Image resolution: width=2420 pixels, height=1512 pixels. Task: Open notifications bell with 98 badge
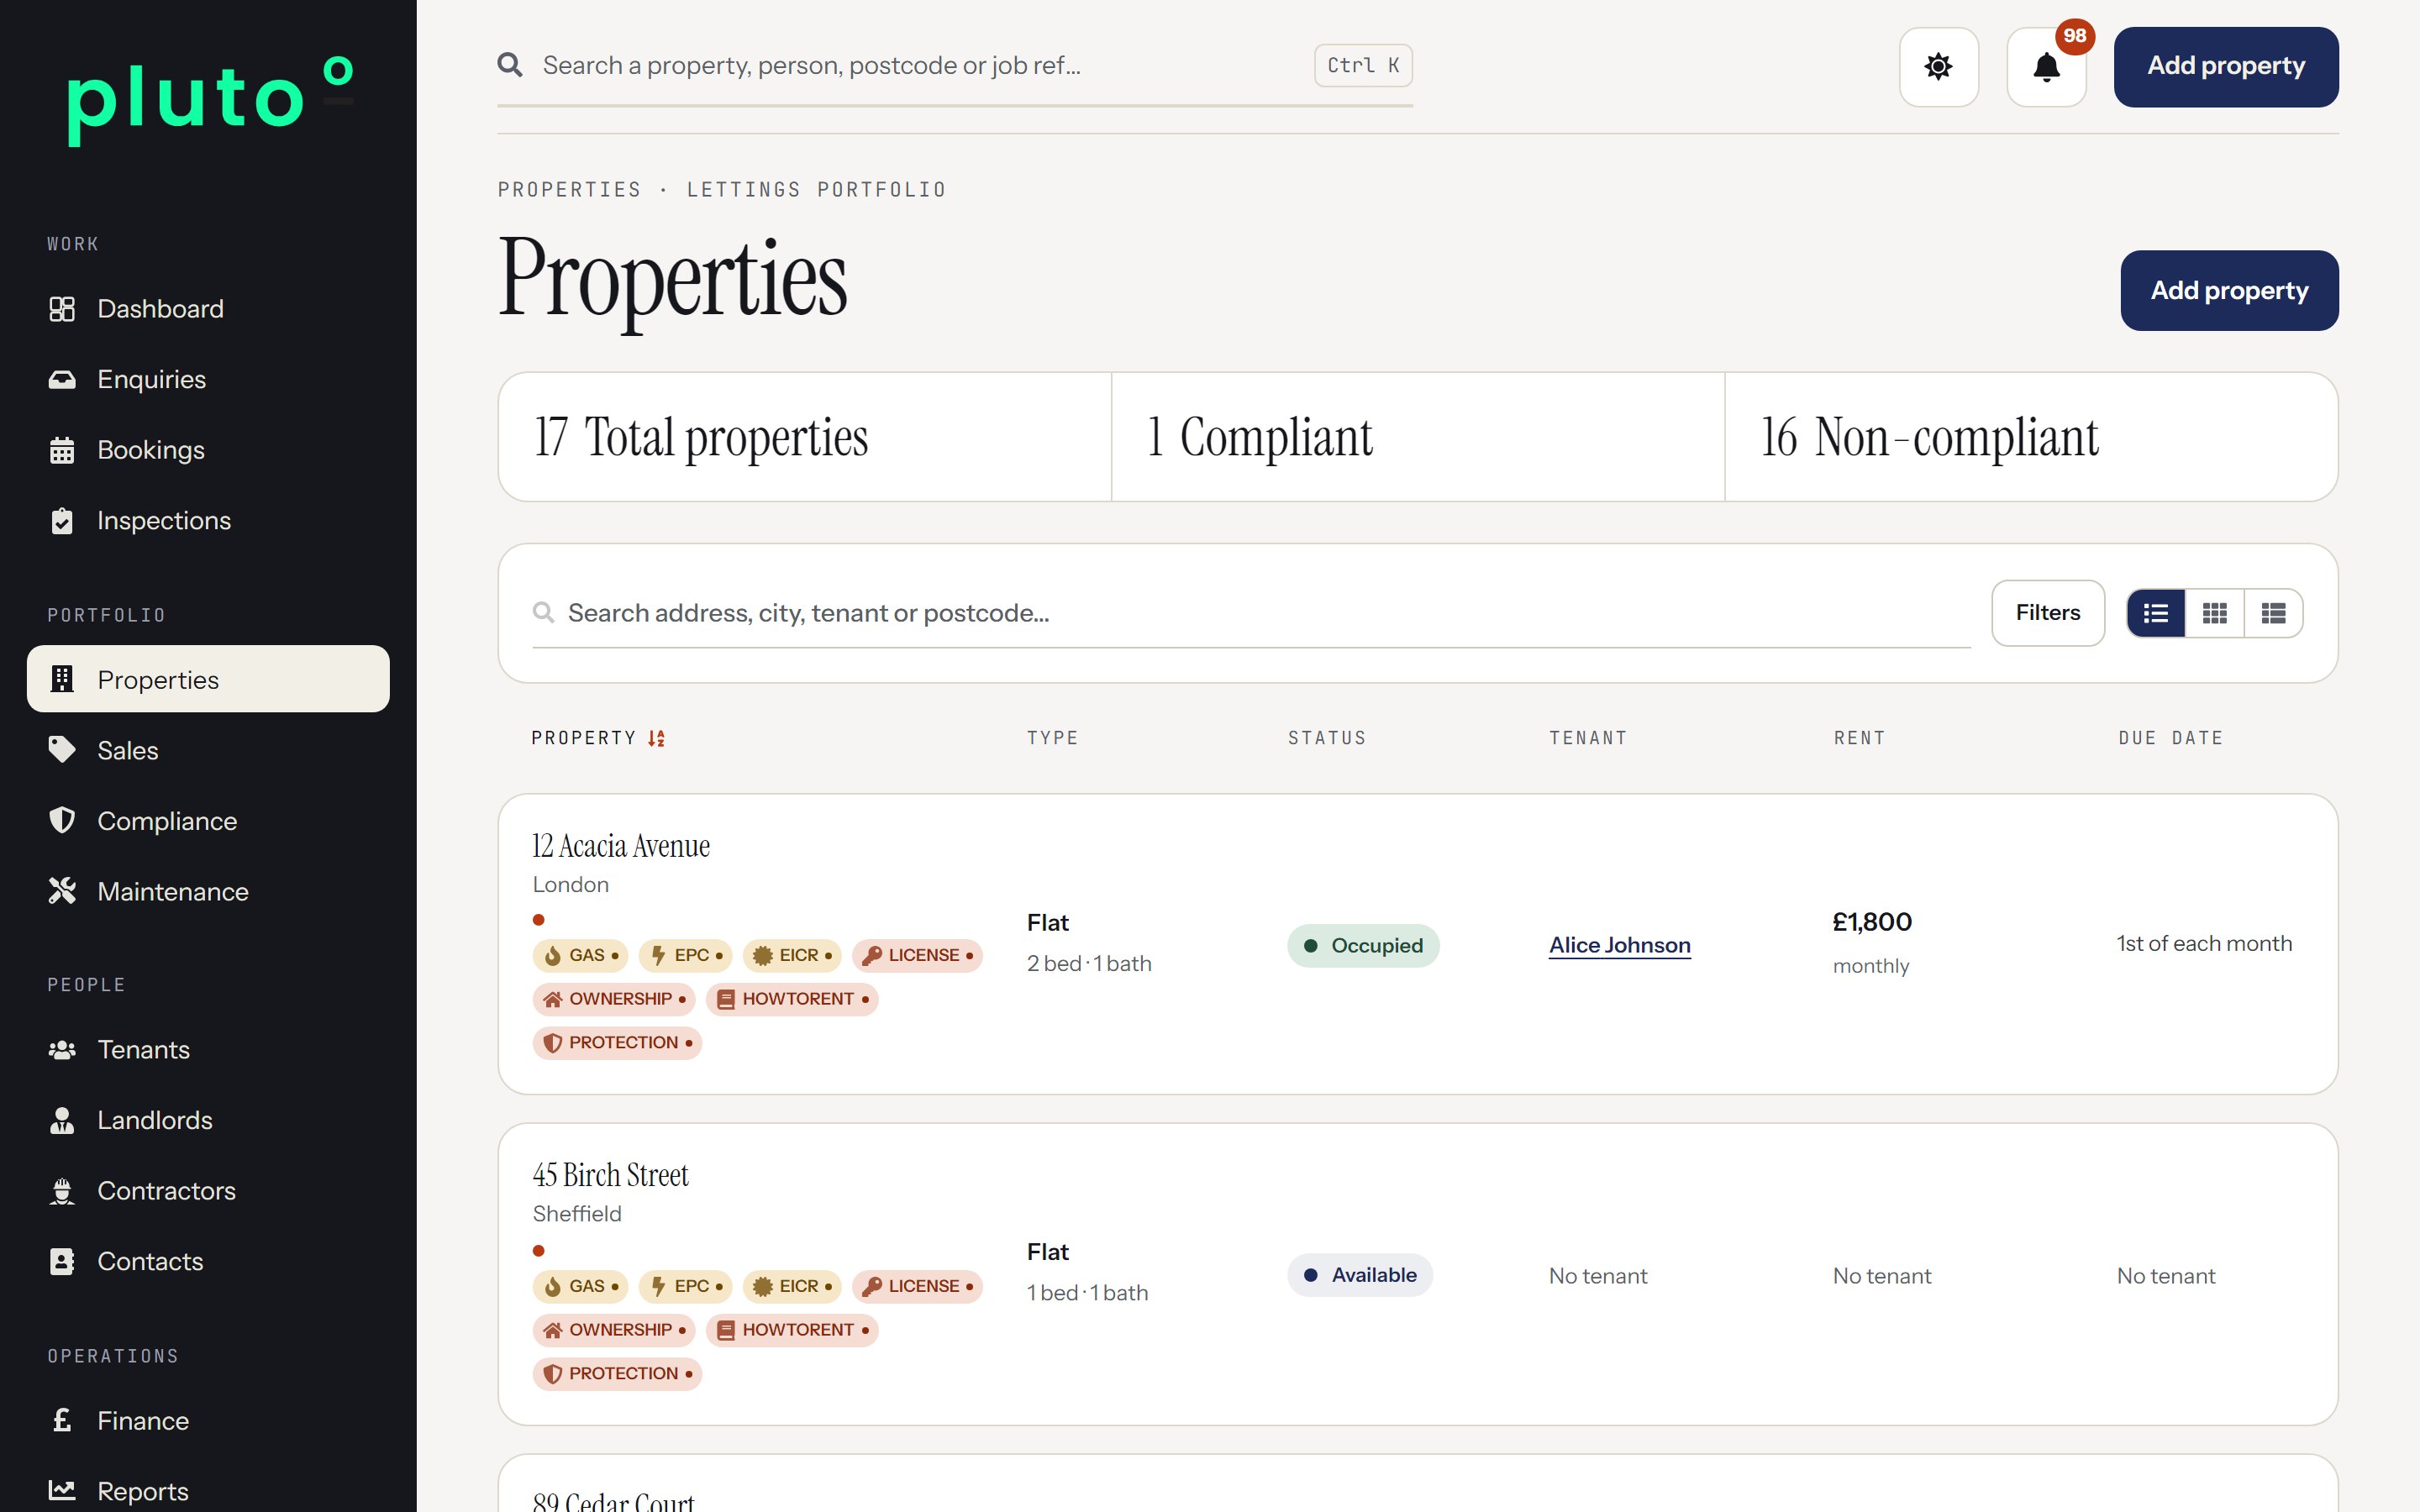click(x=2046, y=66)
